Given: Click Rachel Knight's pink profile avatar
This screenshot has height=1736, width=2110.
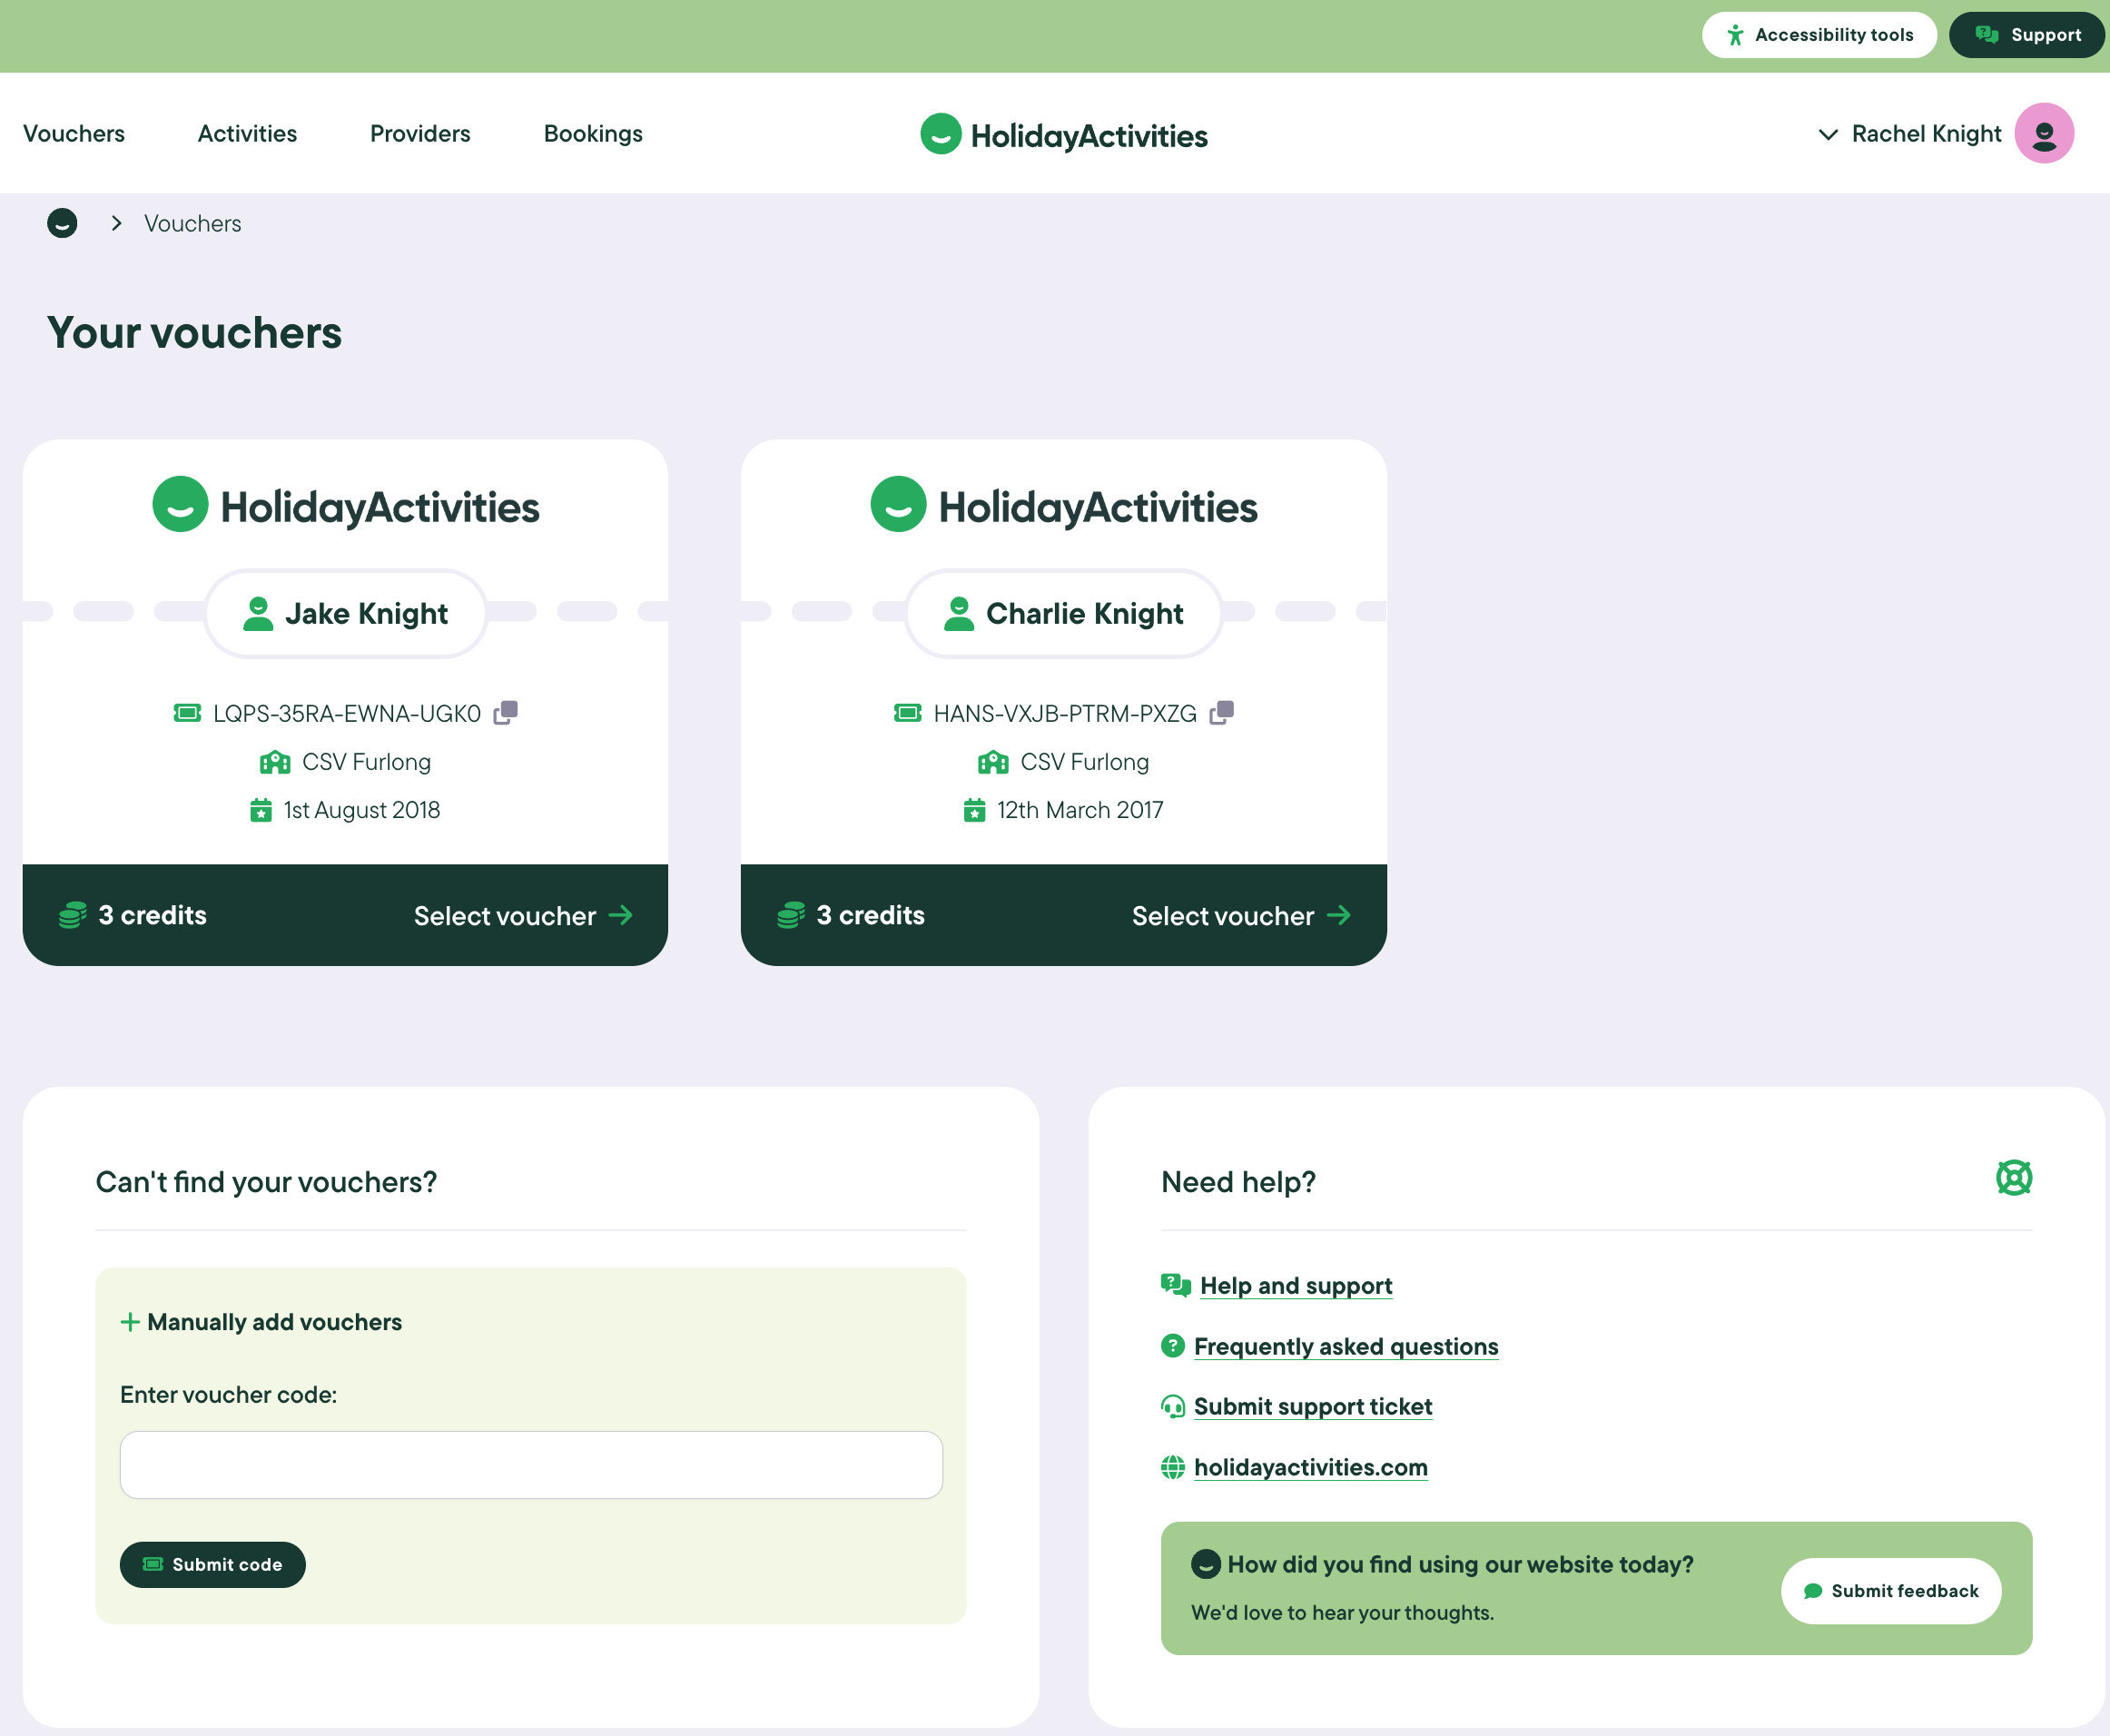Looking at the screenshot, I should (x=2043, y=133).
